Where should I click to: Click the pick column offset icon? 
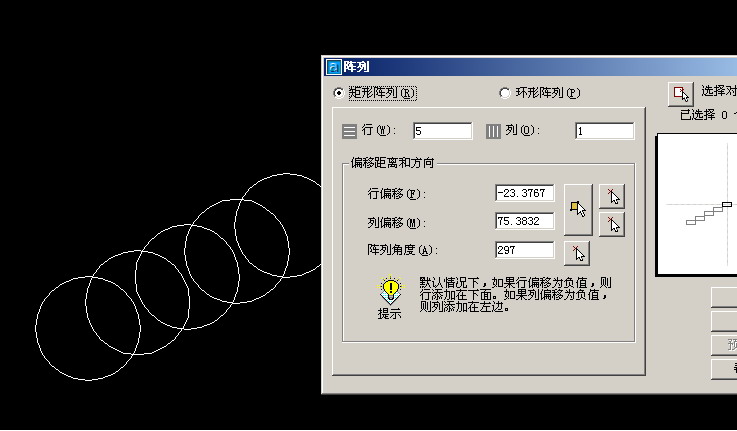pos(612,224)
